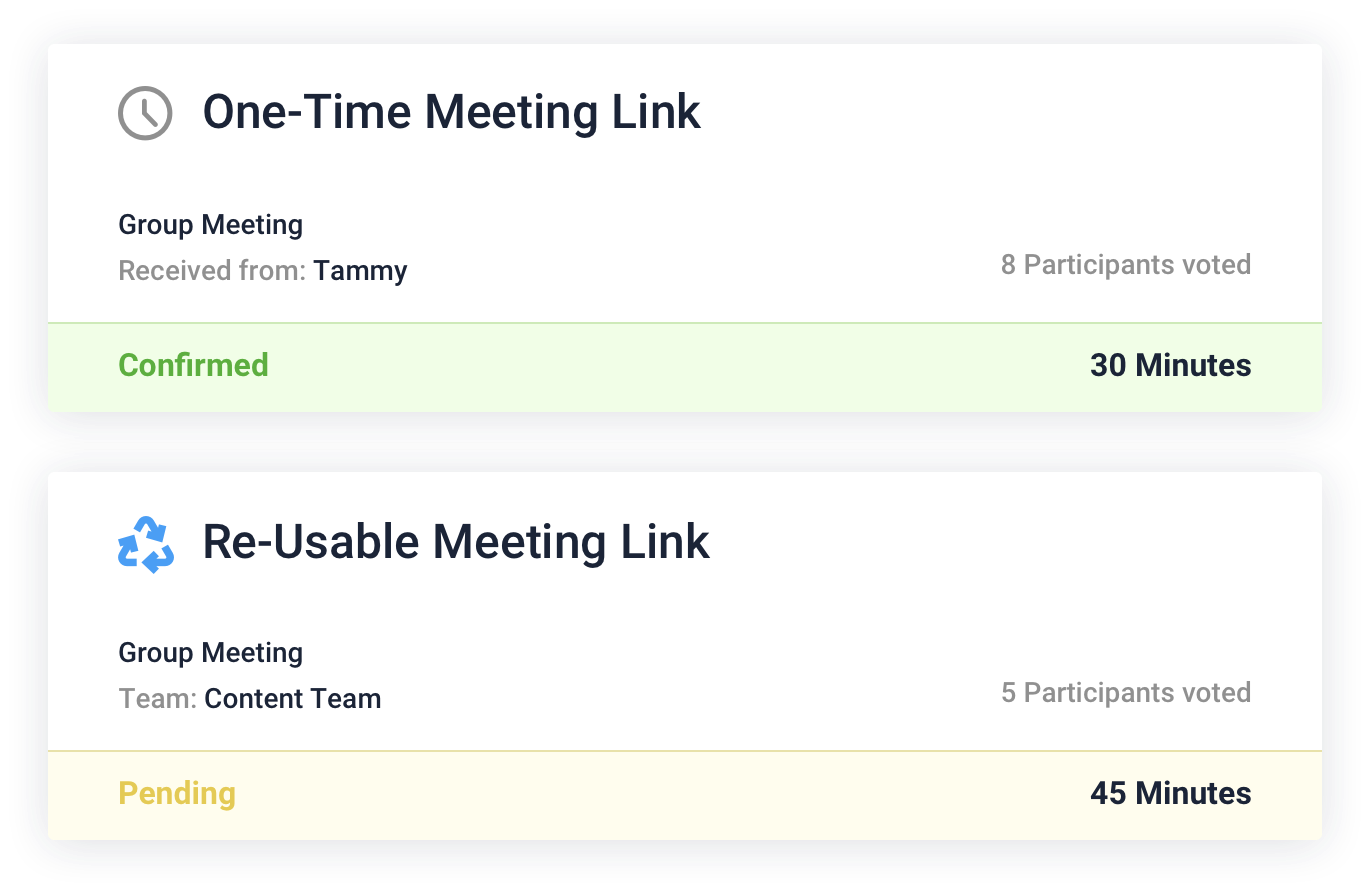Screen dimensions: 1370x892
Task: Click the 45 Minutes duration
Action: pos(1170,793)
